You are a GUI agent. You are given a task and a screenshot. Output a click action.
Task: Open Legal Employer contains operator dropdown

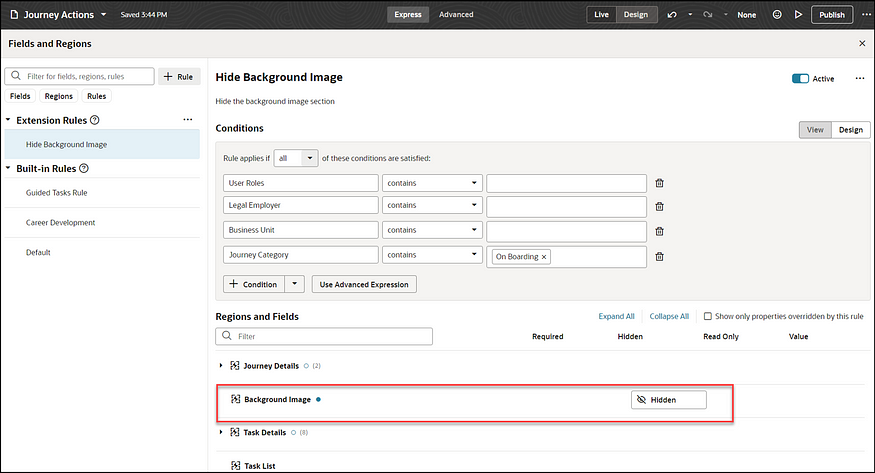coord(431,205)
